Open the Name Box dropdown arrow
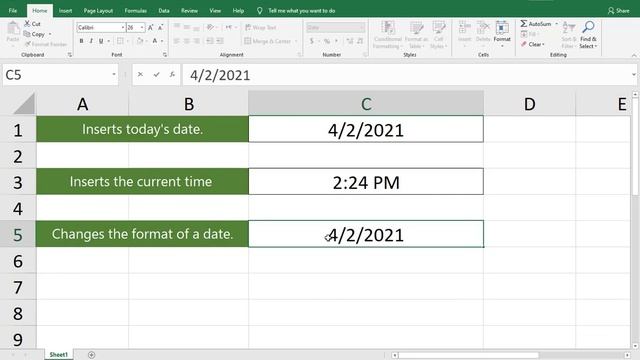 (113, 75)
